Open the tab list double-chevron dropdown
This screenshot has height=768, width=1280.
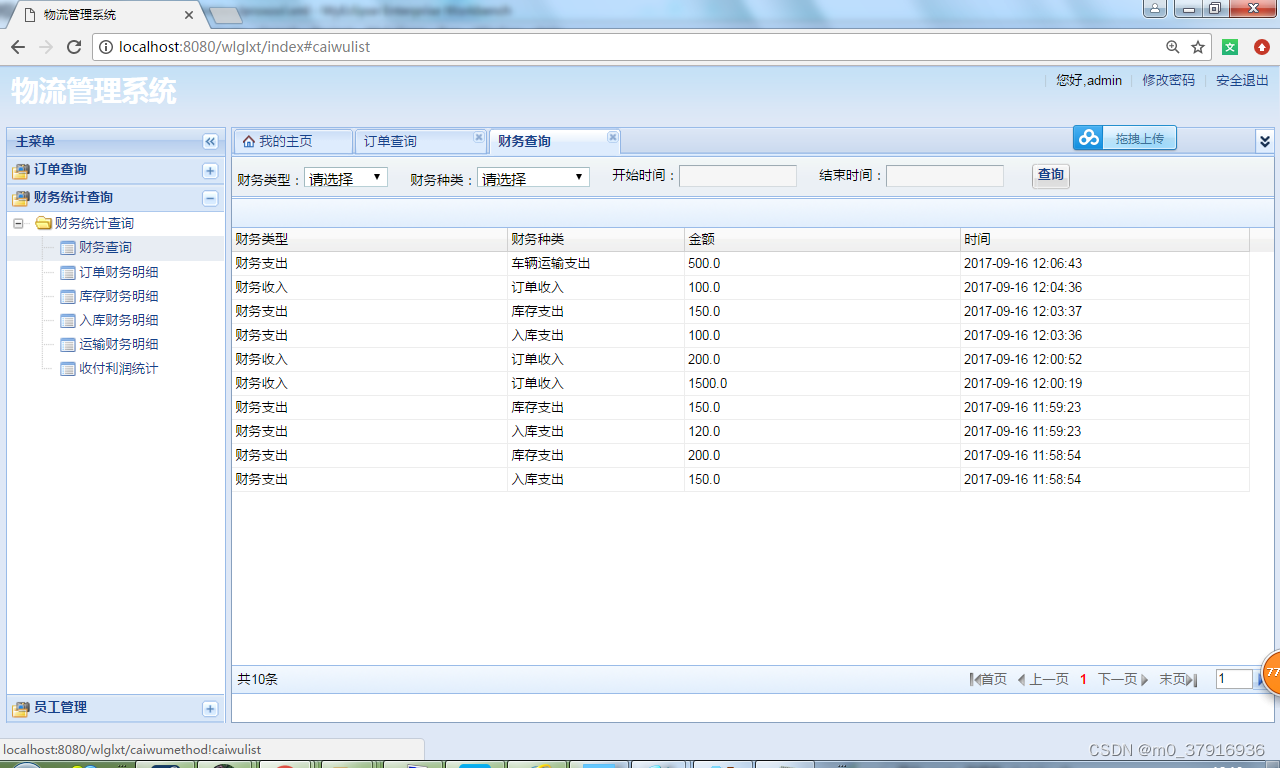tap(1265, 142)
